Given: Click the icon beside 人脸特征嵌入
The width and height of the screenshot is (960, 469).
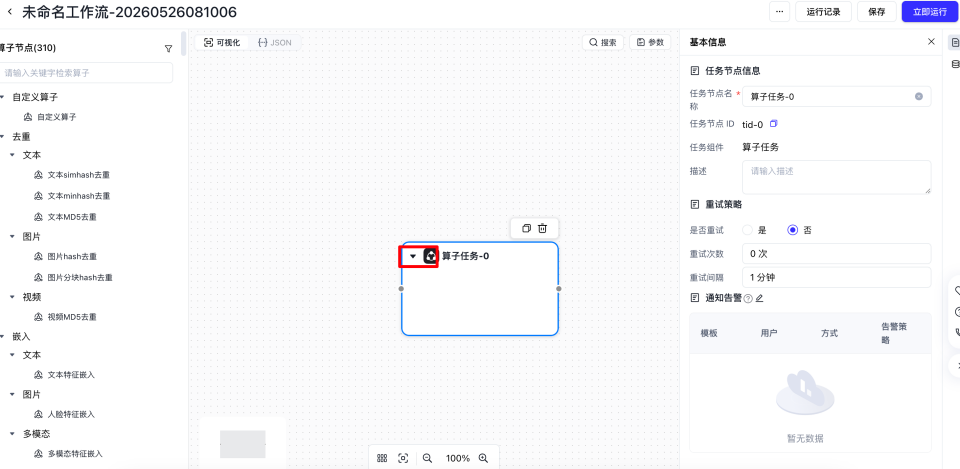Looking at the screenshot, I should (39, 415).
